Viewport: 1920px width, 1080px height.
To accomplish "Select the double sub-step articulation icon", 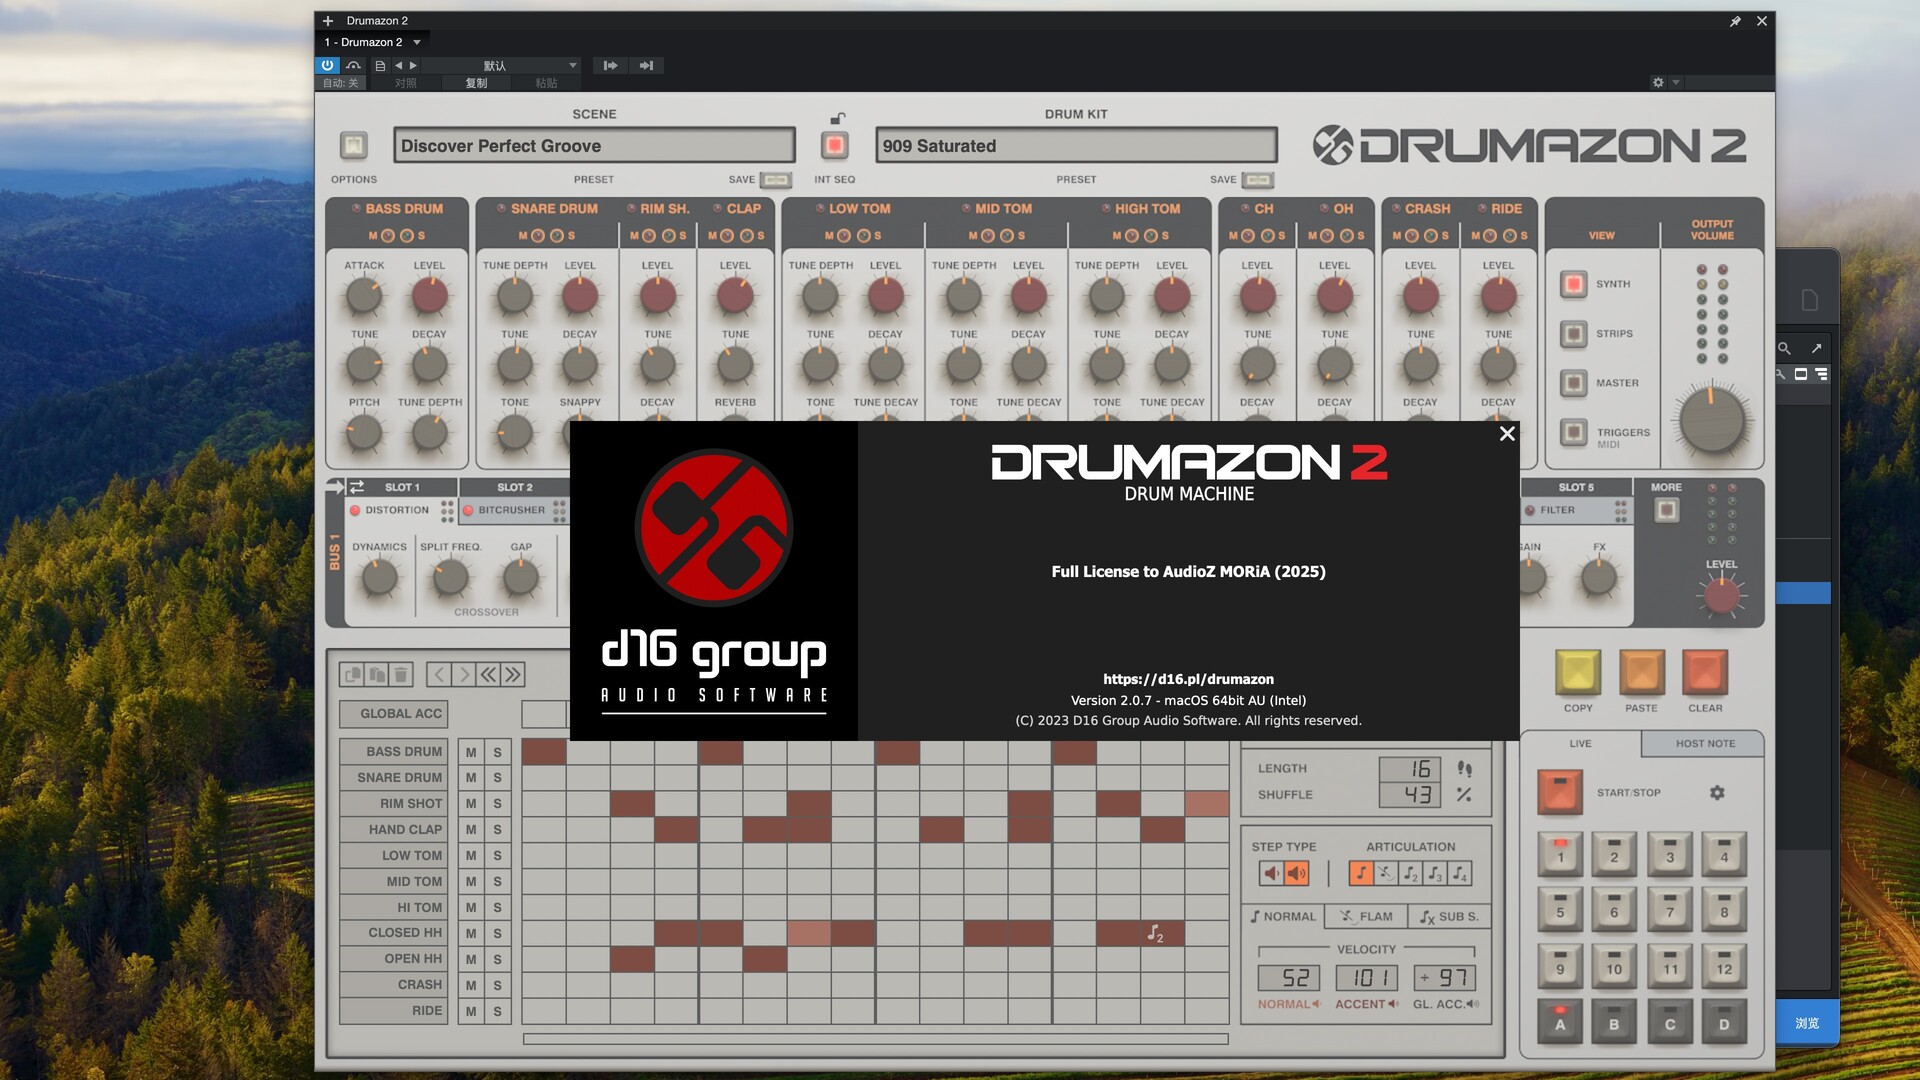I will tap(1410, 873).
